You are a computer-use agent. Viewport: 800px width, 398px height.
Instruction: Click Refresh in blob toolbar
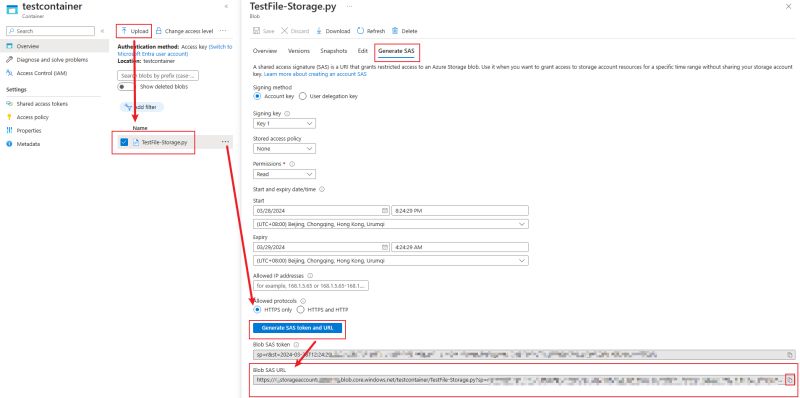[371, 31]
